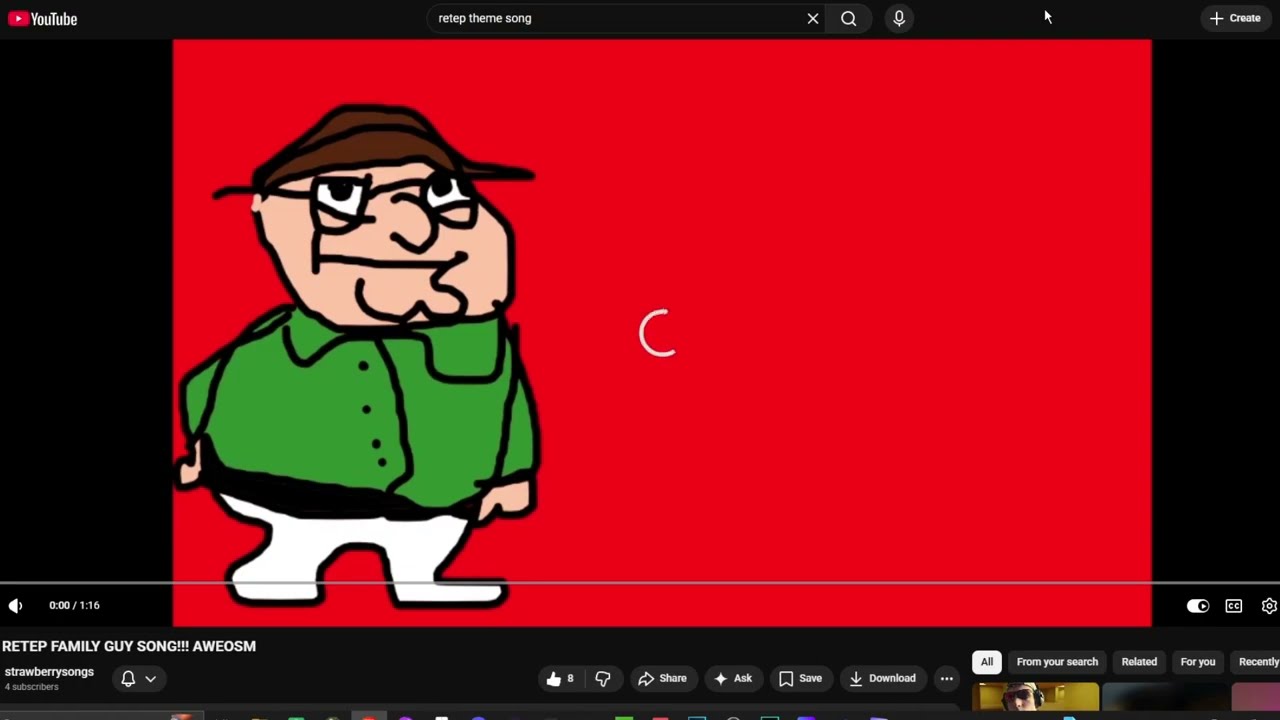Start voice search with the microphone

click(899, 18)
